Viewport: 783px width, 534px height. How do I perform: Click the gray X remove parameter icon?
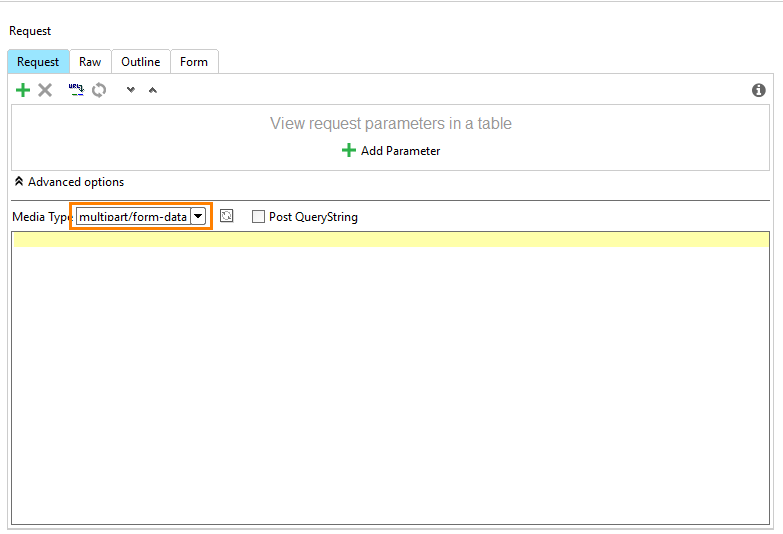(x=45, y=90)
